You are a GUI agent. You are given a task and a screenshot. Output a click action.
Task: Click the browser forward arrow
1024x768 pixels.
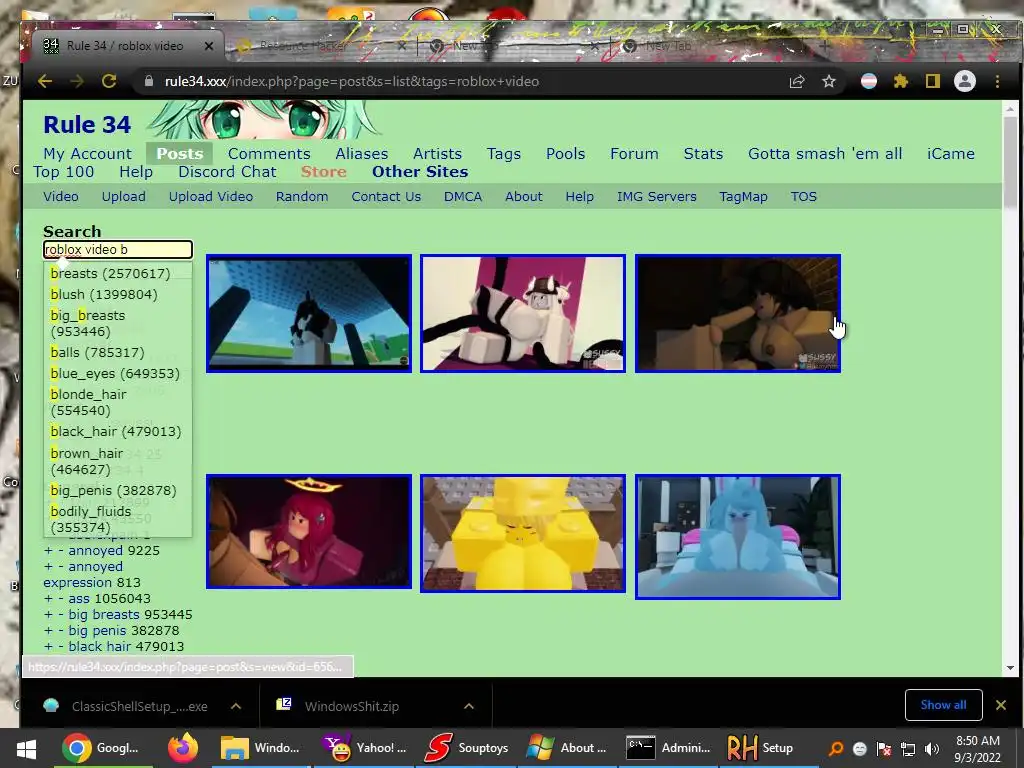point(76,81)
